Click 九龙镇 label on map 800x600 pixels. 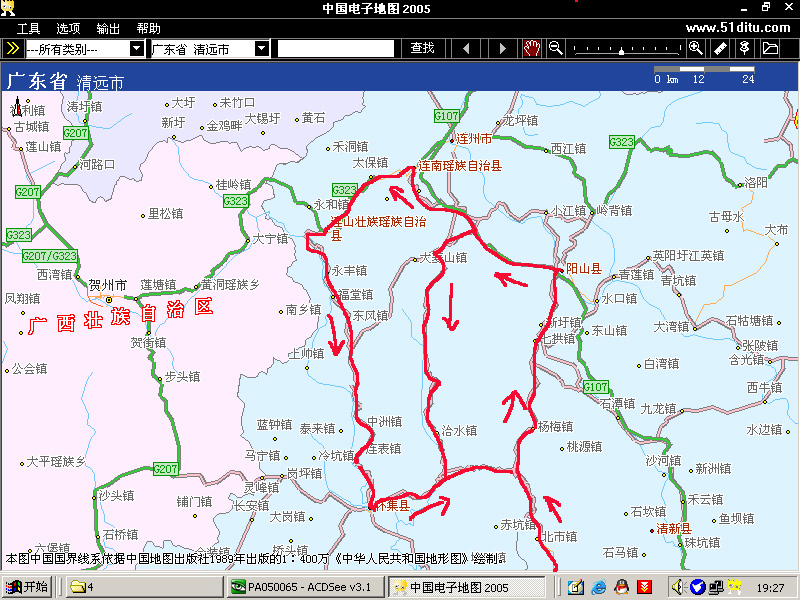click(x=658, y=409)
